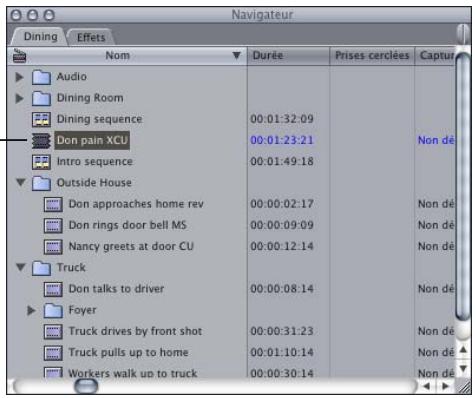Click duration 00:00:08:14

(x=282, y=289)
